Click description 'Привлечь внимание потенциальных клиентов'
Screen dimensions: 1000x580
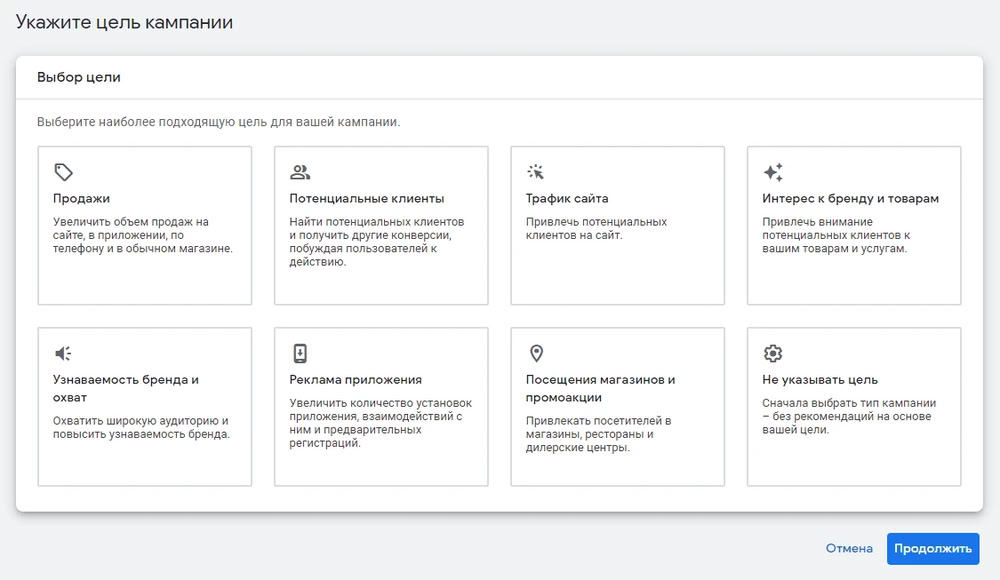pos(836,235)
